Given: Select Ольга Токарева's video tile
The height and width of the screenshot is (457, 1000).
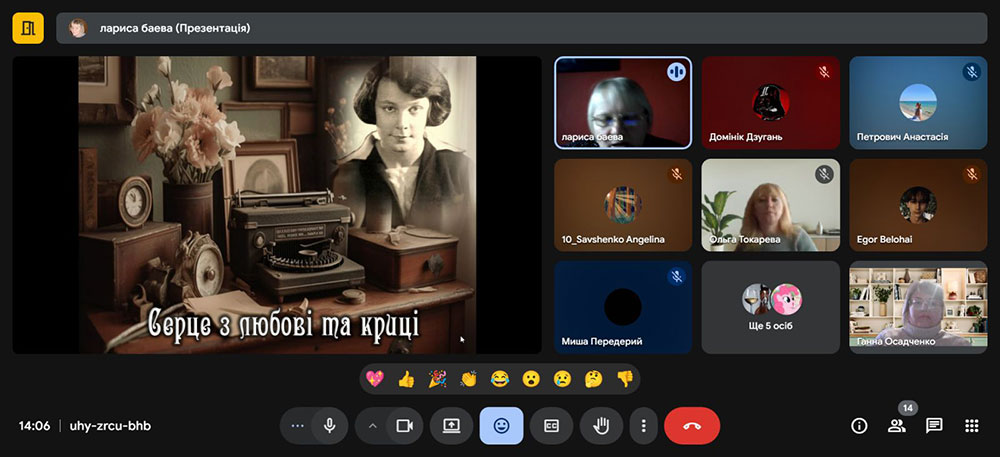Looking at the screenshot, I should click(x=770, y=205).
